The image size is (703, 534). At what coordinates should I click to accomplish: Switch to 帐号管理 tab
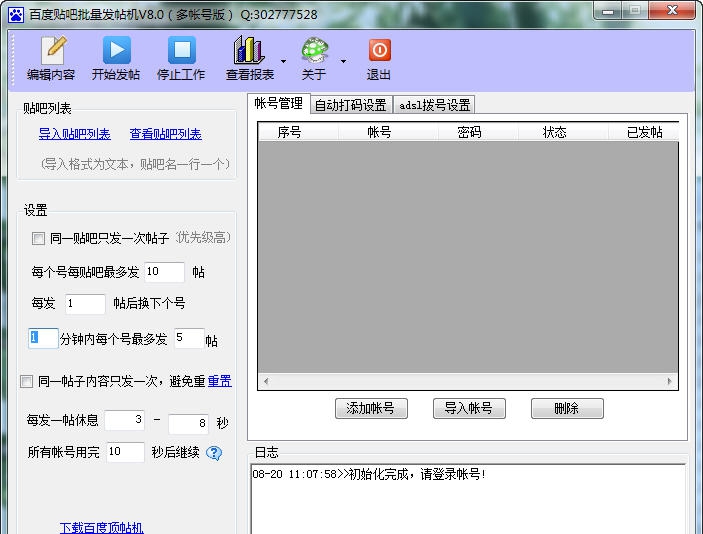coord(278,103)
